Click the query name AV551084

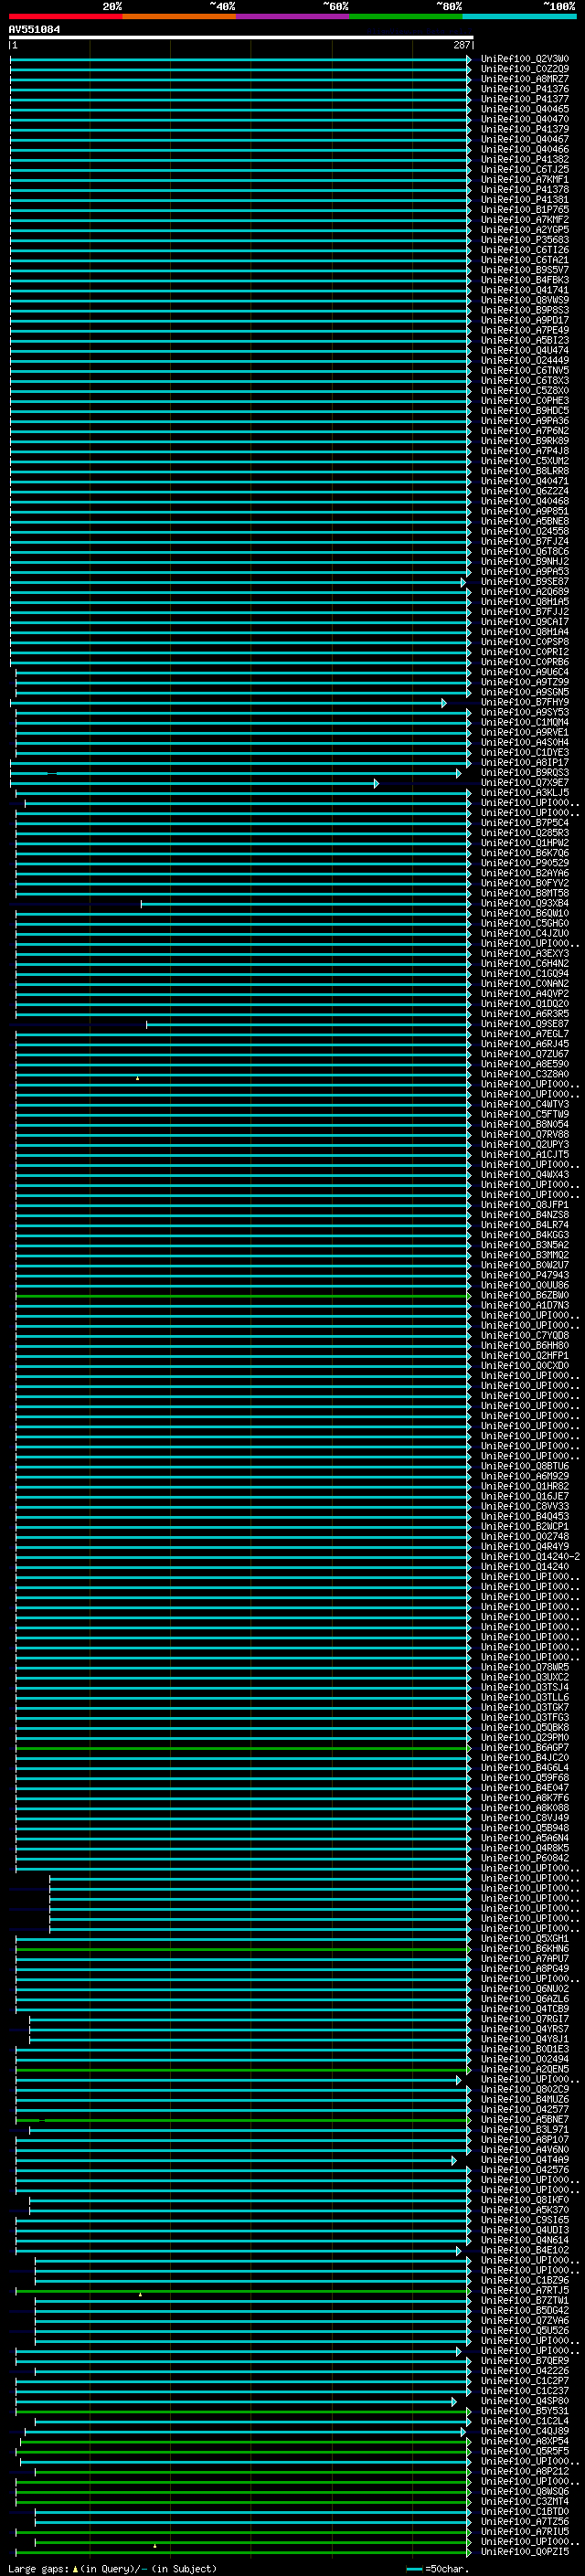coord(34,29)
